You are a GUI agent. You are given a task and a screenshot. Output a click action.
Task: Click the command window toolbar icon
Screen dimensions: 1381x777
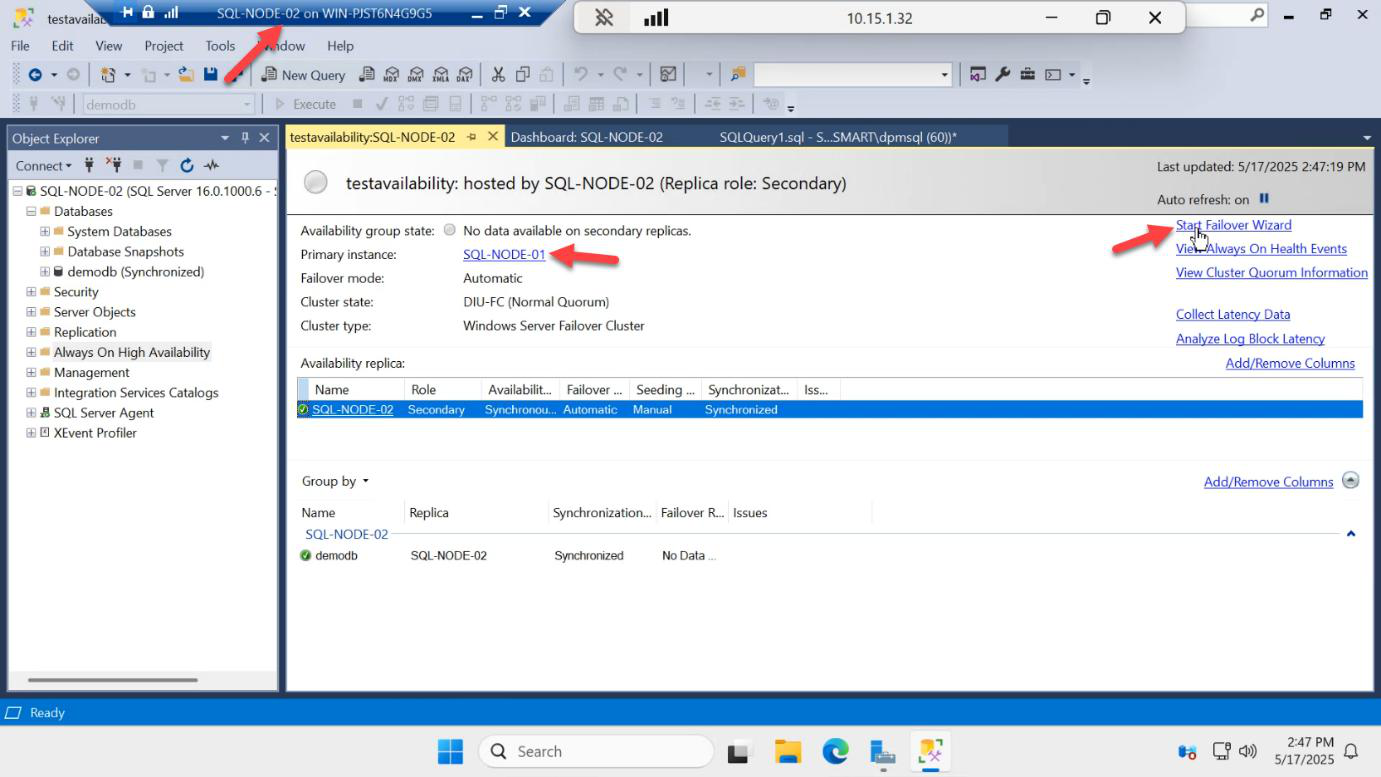(1053, 75)
